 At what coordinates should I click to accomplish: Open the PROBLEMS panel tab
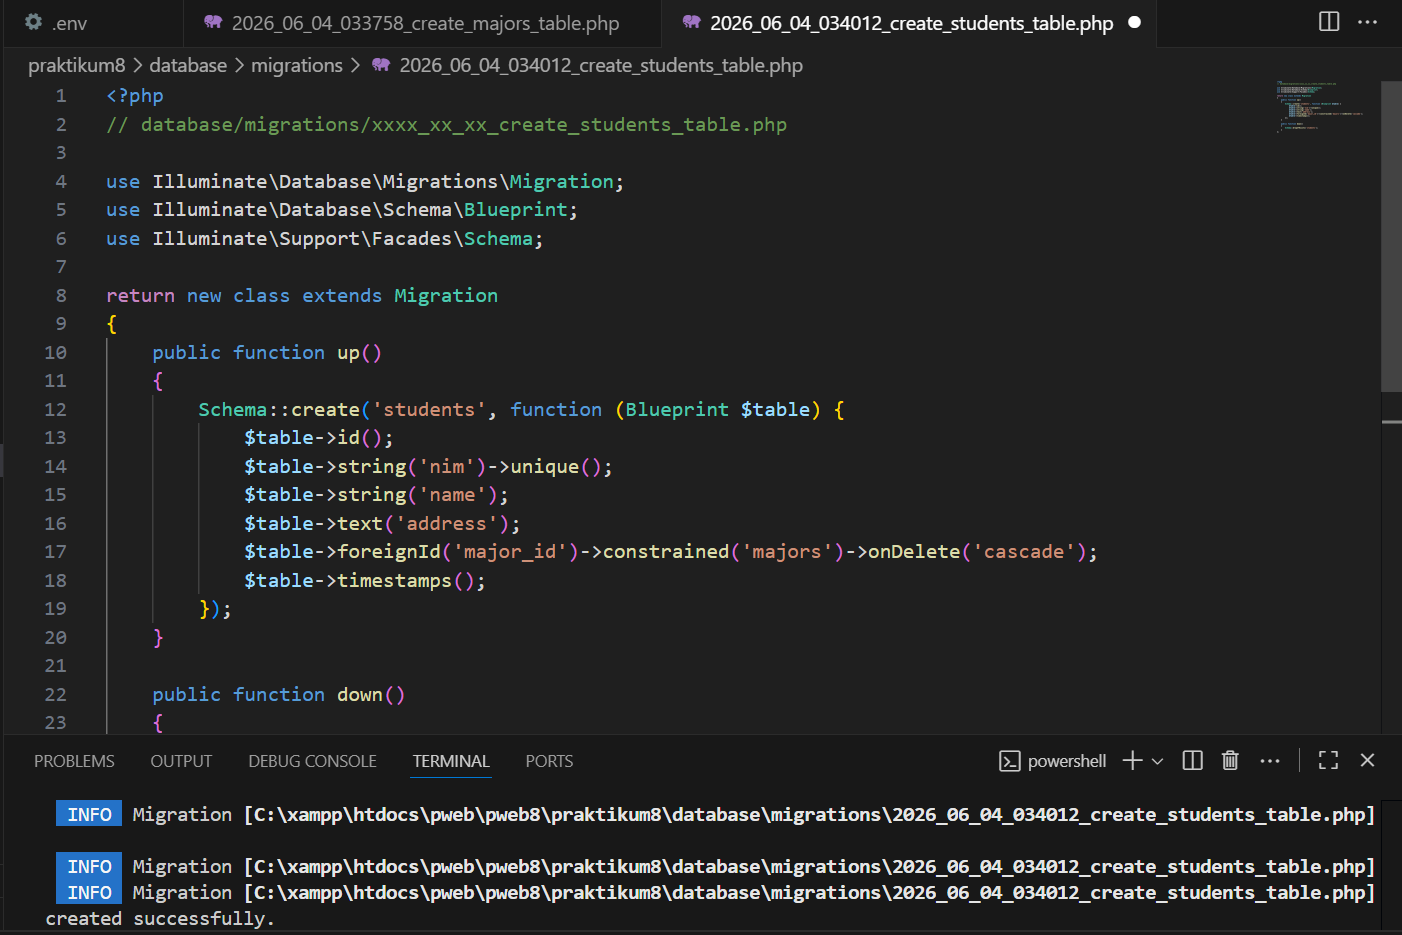(74, 761)
